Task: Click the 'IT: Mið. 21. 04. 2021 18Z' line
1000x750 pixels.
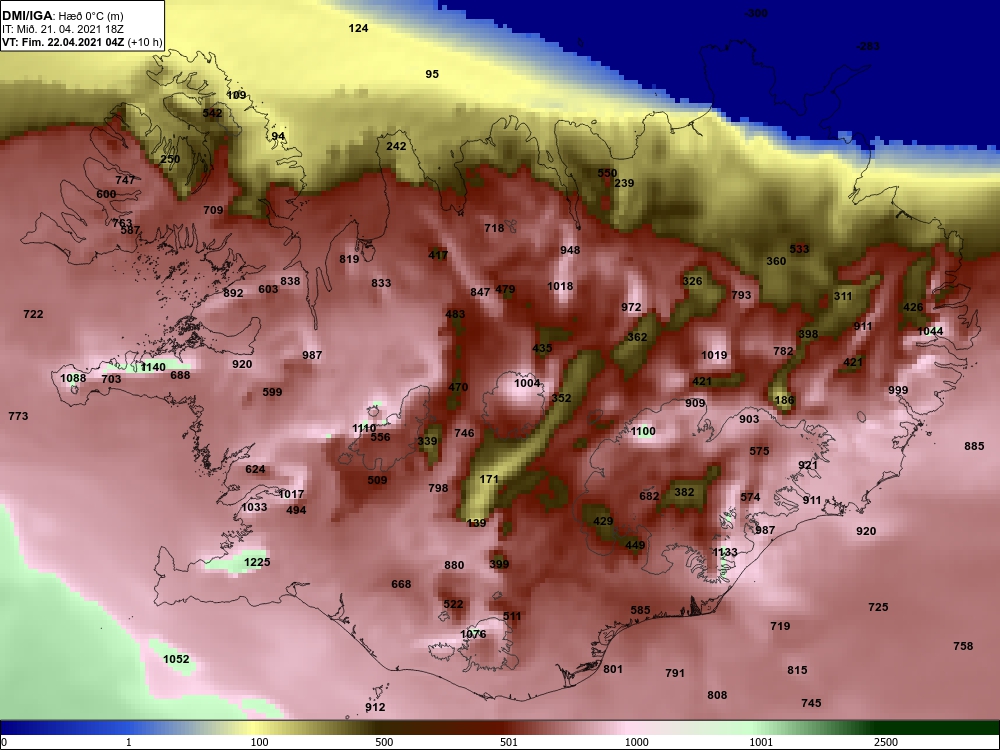Action: pos(62,29)
